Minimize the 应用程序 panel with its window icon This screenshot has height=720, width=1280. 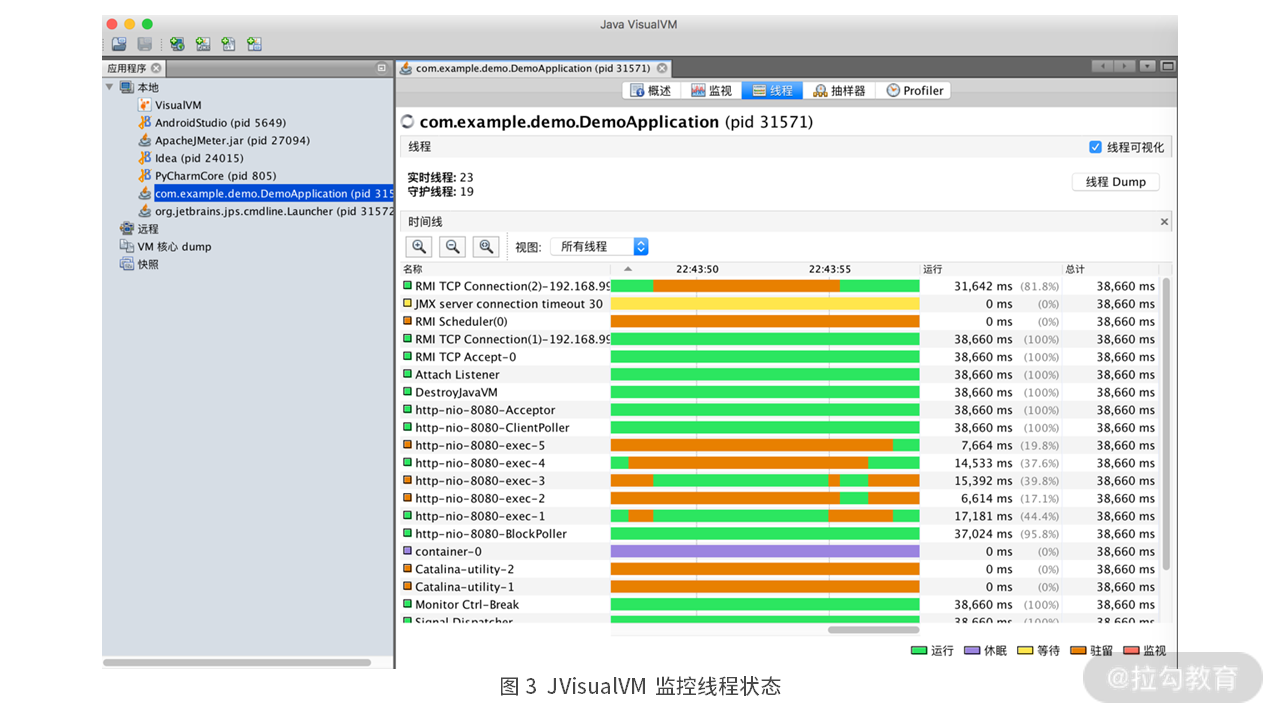click(x=382, y=68)
